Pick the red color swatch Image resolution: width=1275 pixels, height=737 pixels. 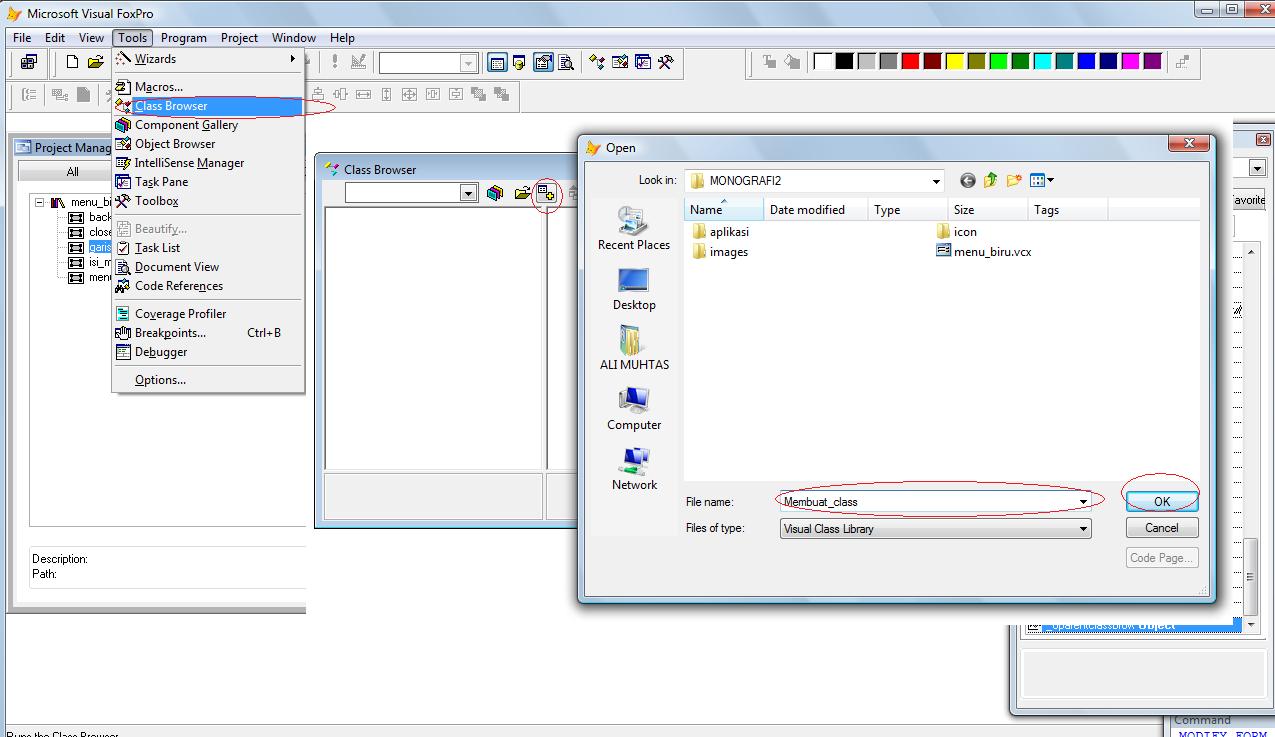910,62
